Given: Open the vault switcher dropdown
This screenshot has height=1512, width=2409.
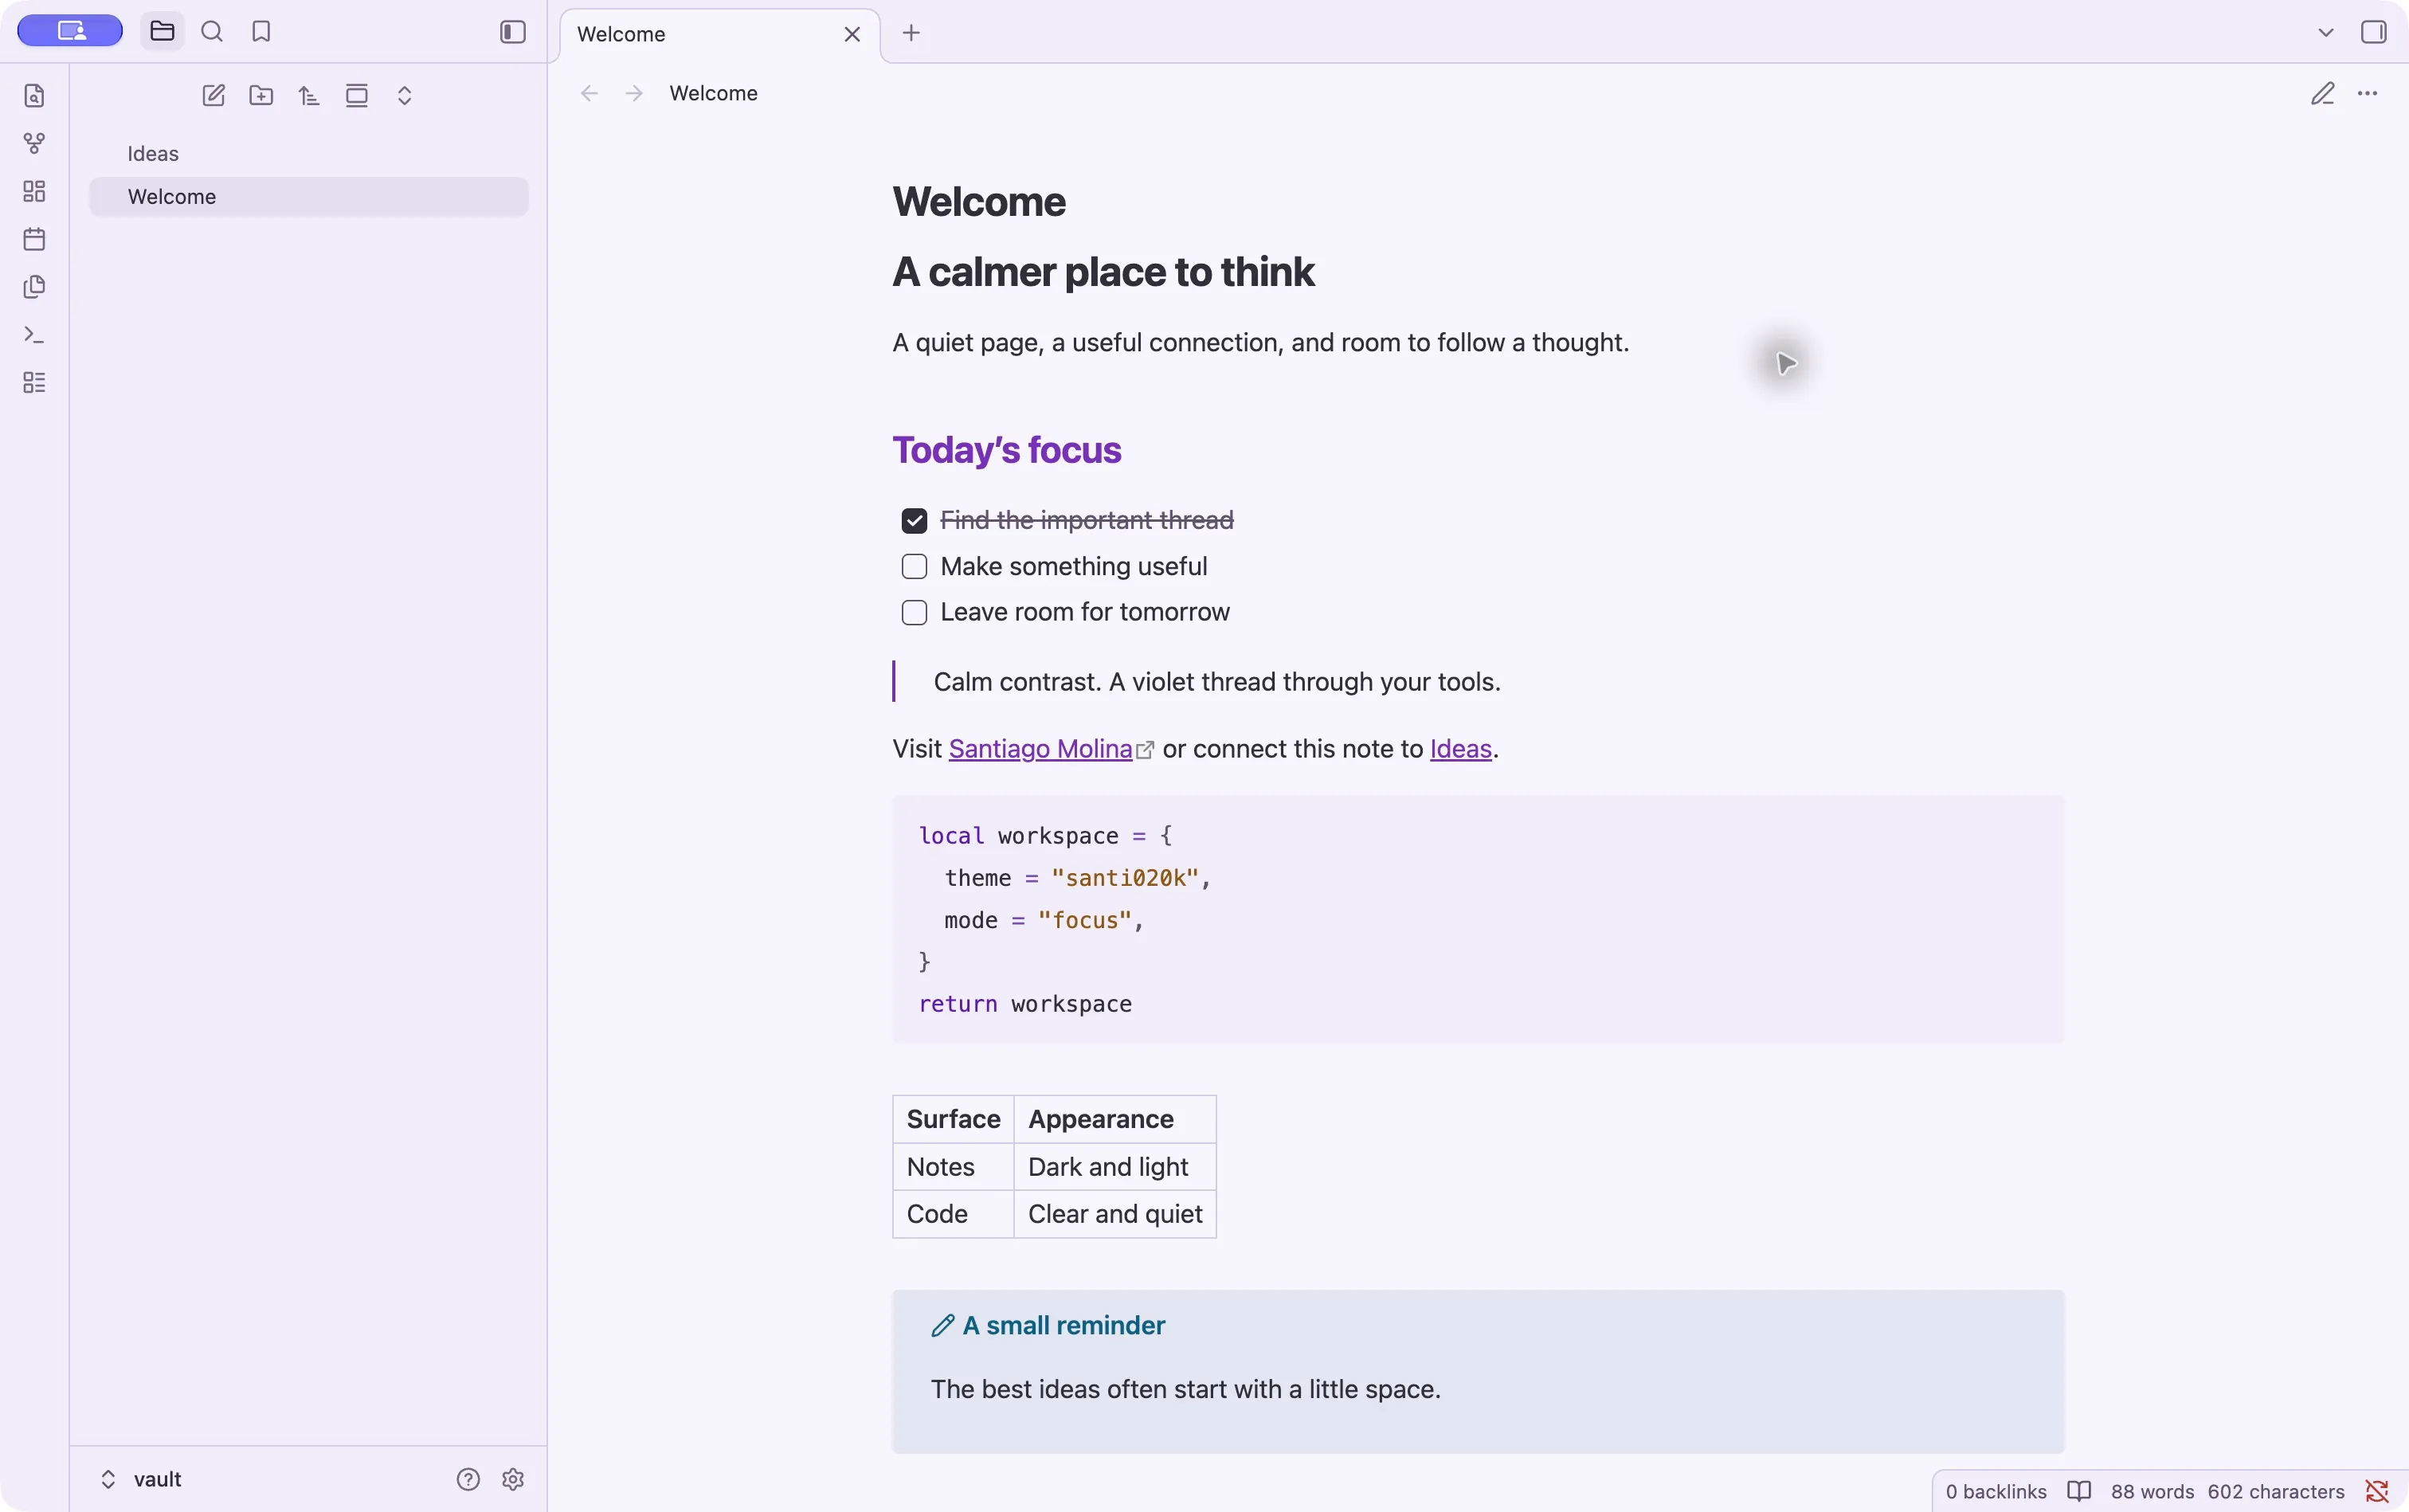Looking at the screenshot, I should click(141, 1479).
